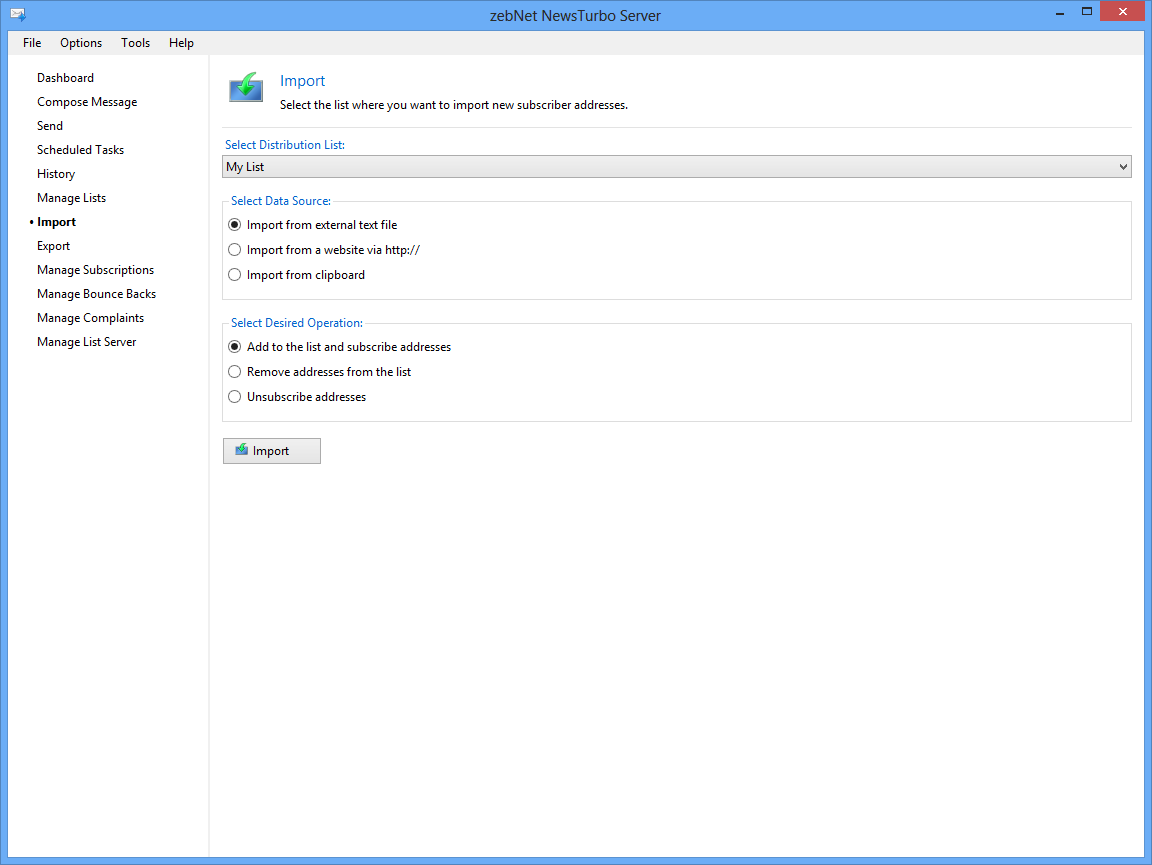The image size is (1152, 865).
Task: Select Unsubscribe addresses option
Action: 235,397
